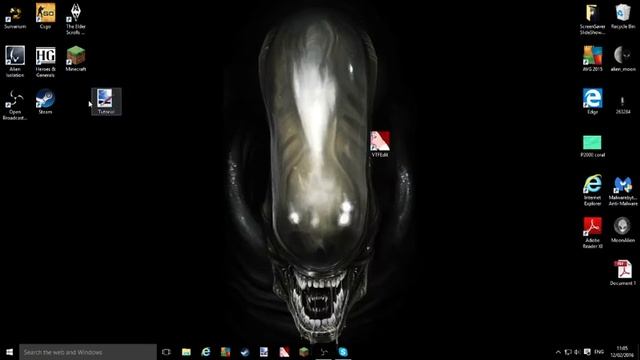This screenshot has height=360, width=640.
Task: Show hidden system tray icons
Action: [x=558, y=352]
